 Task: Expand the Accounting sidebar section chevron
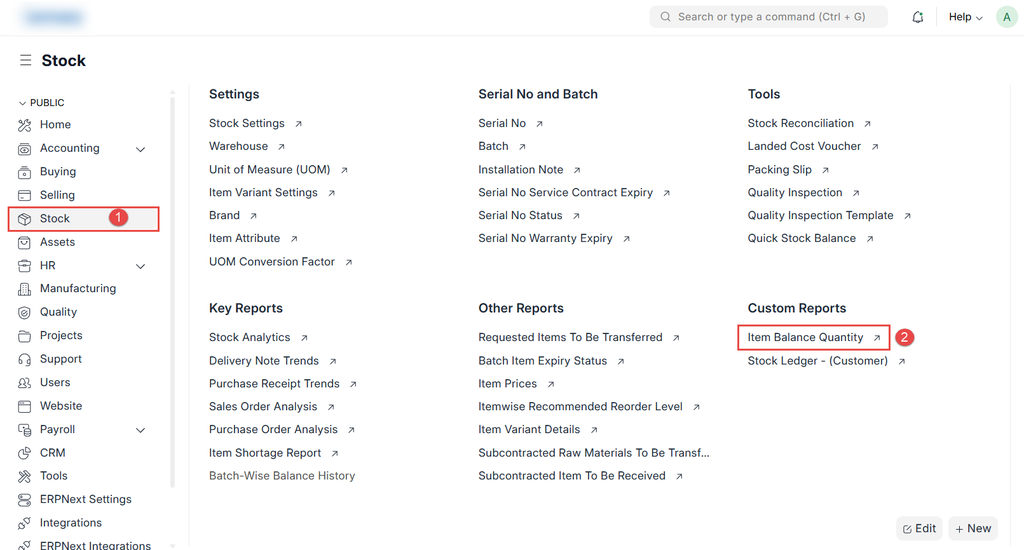tap(140, 149)
